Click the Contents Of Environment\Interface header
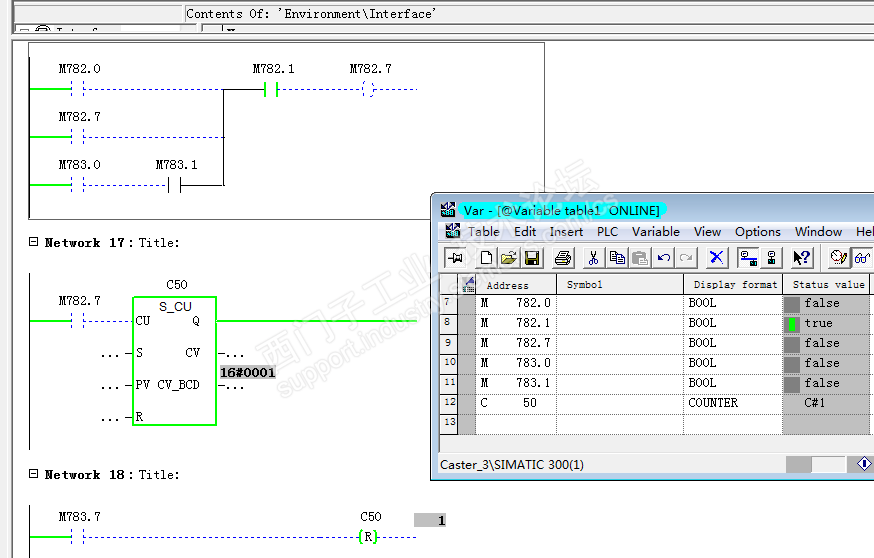 (x=311, y=14)
